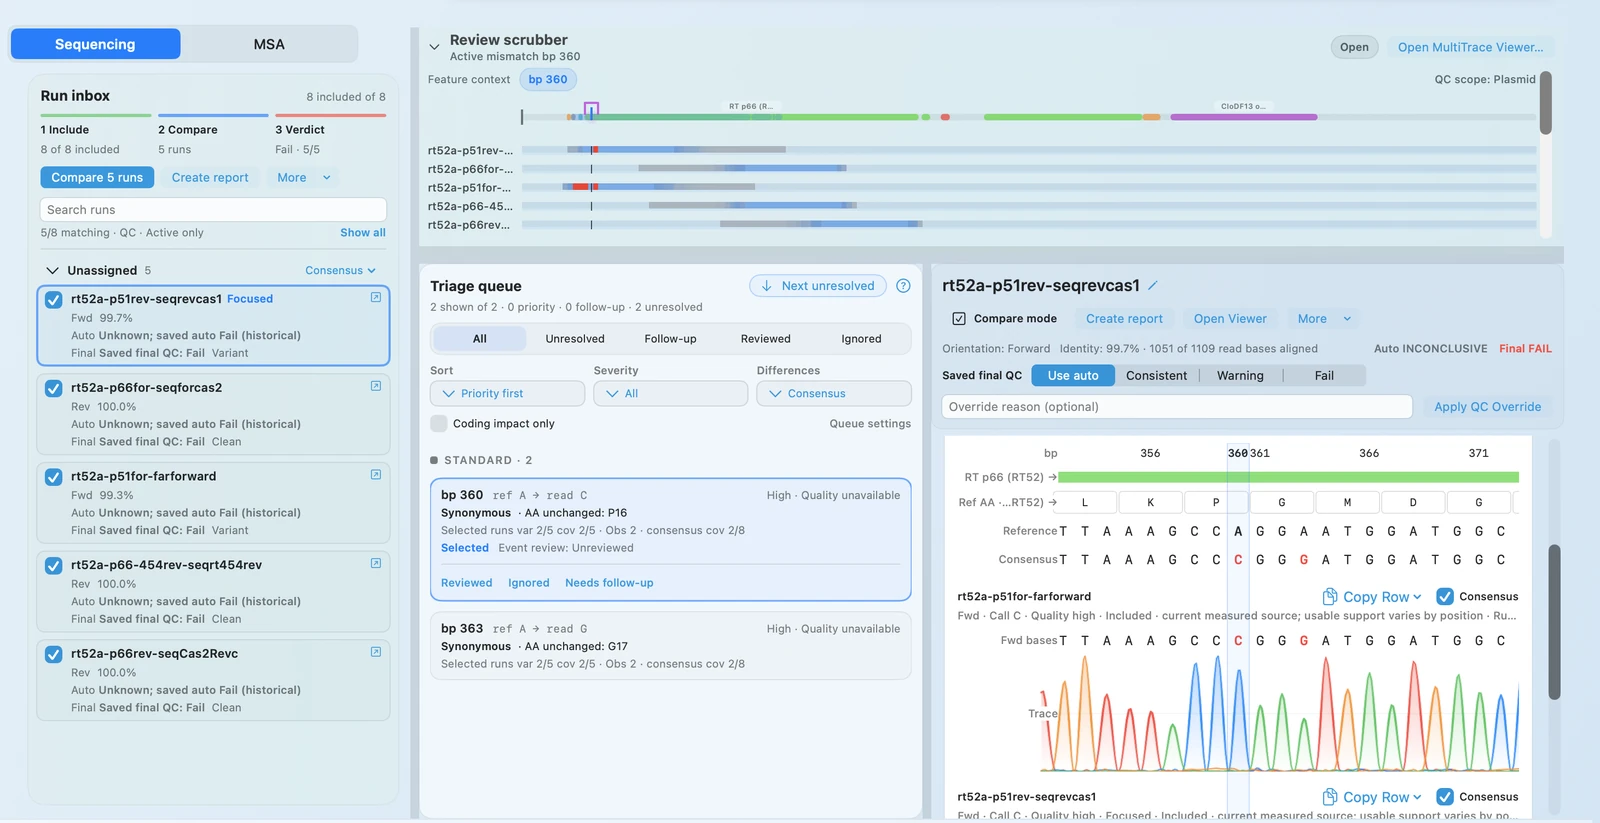Open the Severity All dropdown
Image resolution: width=1600 pixels, height=823 pixels.
(670, 394)
